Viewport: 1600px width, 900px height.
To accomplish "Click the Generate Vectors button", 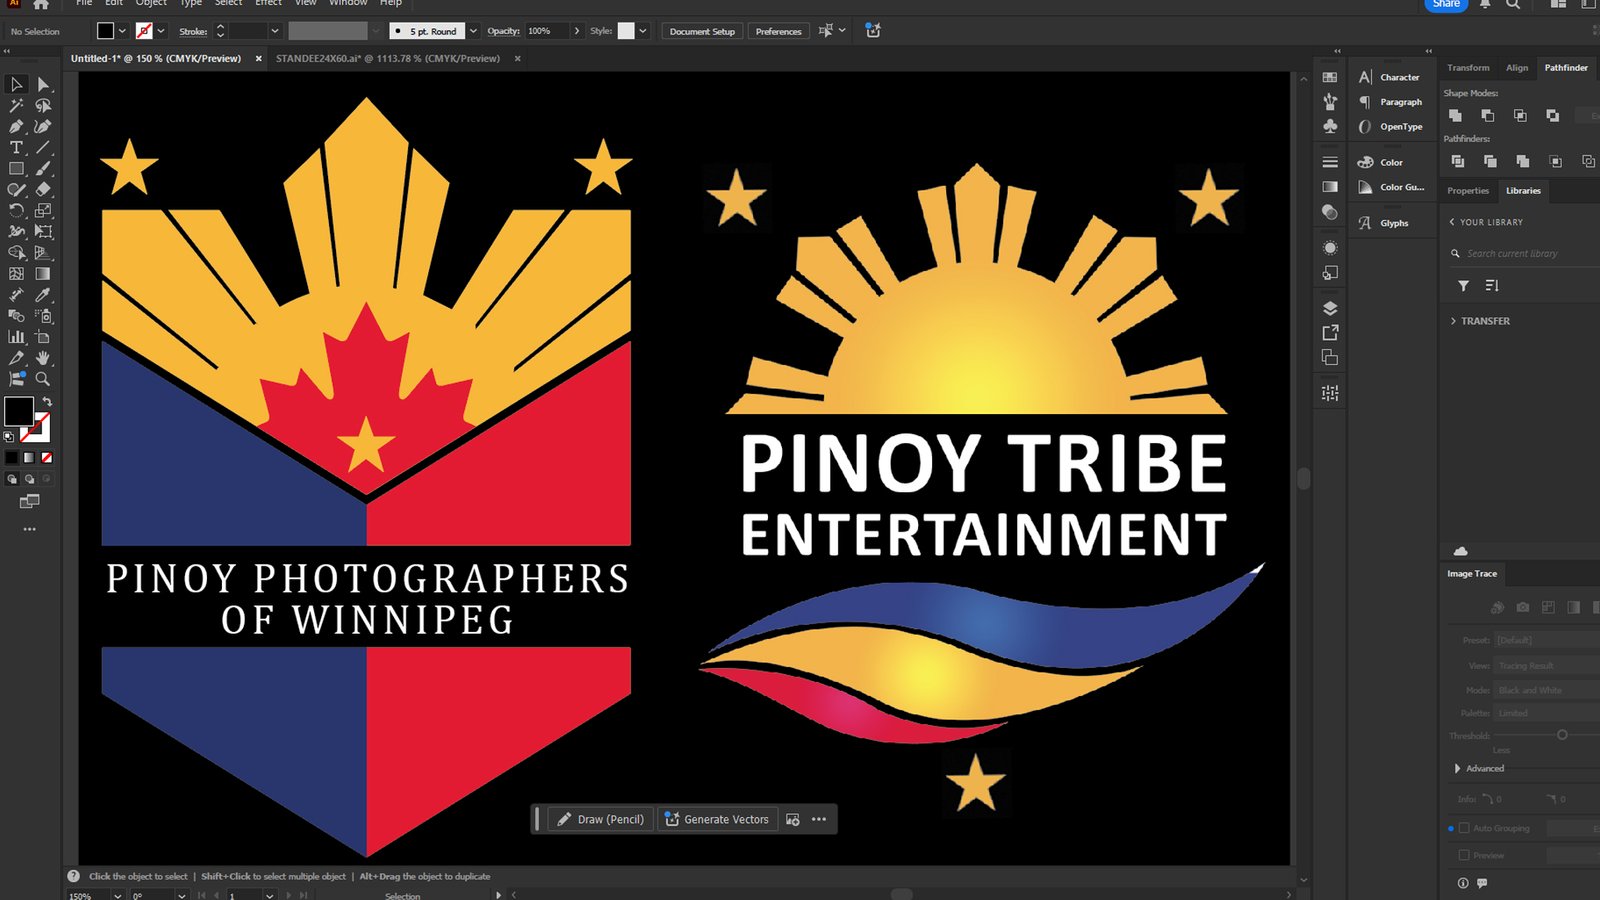I will pos(717,819).
